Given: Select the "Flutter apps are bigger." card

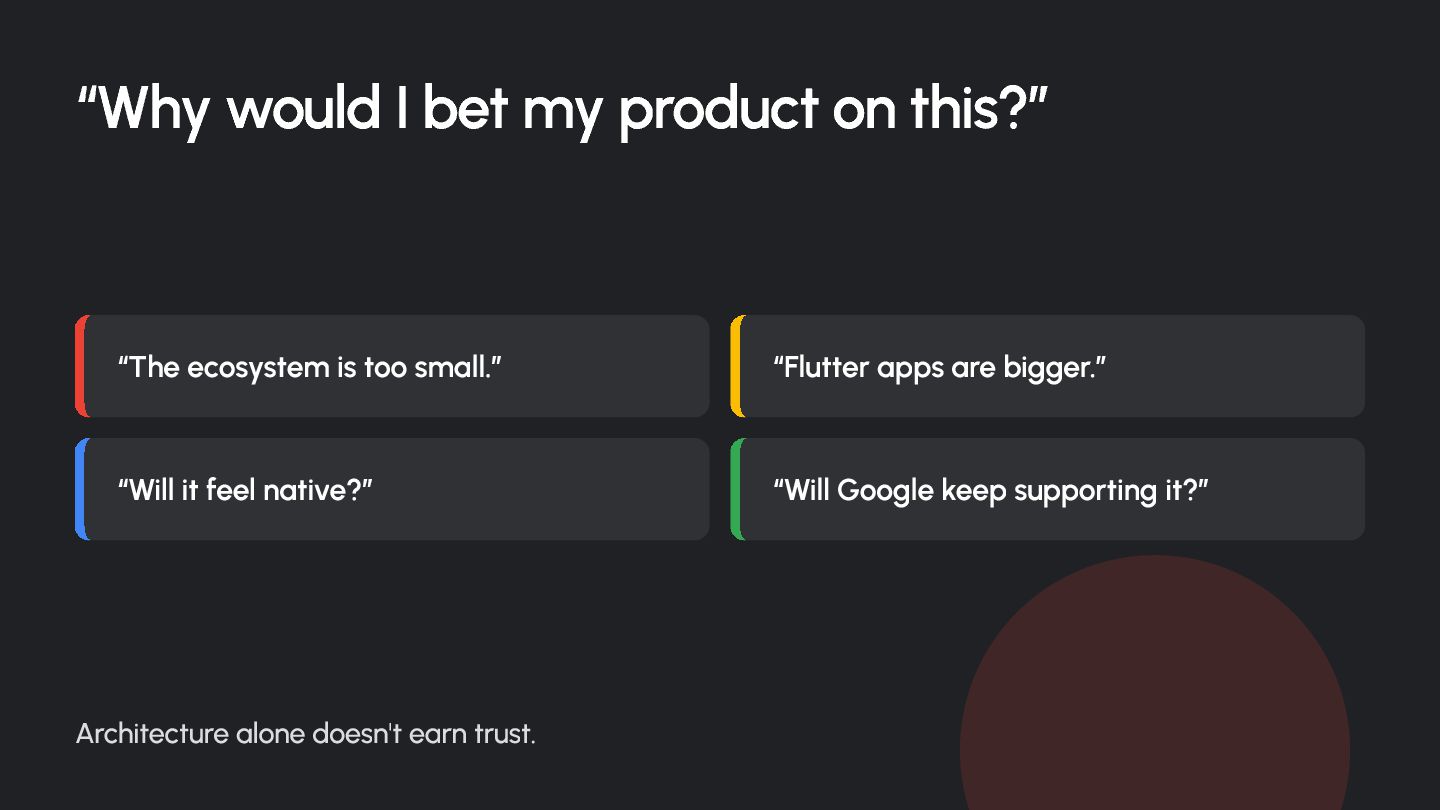Looking at the screenshot, I should pyautogui.click(x=1048, y=366).
